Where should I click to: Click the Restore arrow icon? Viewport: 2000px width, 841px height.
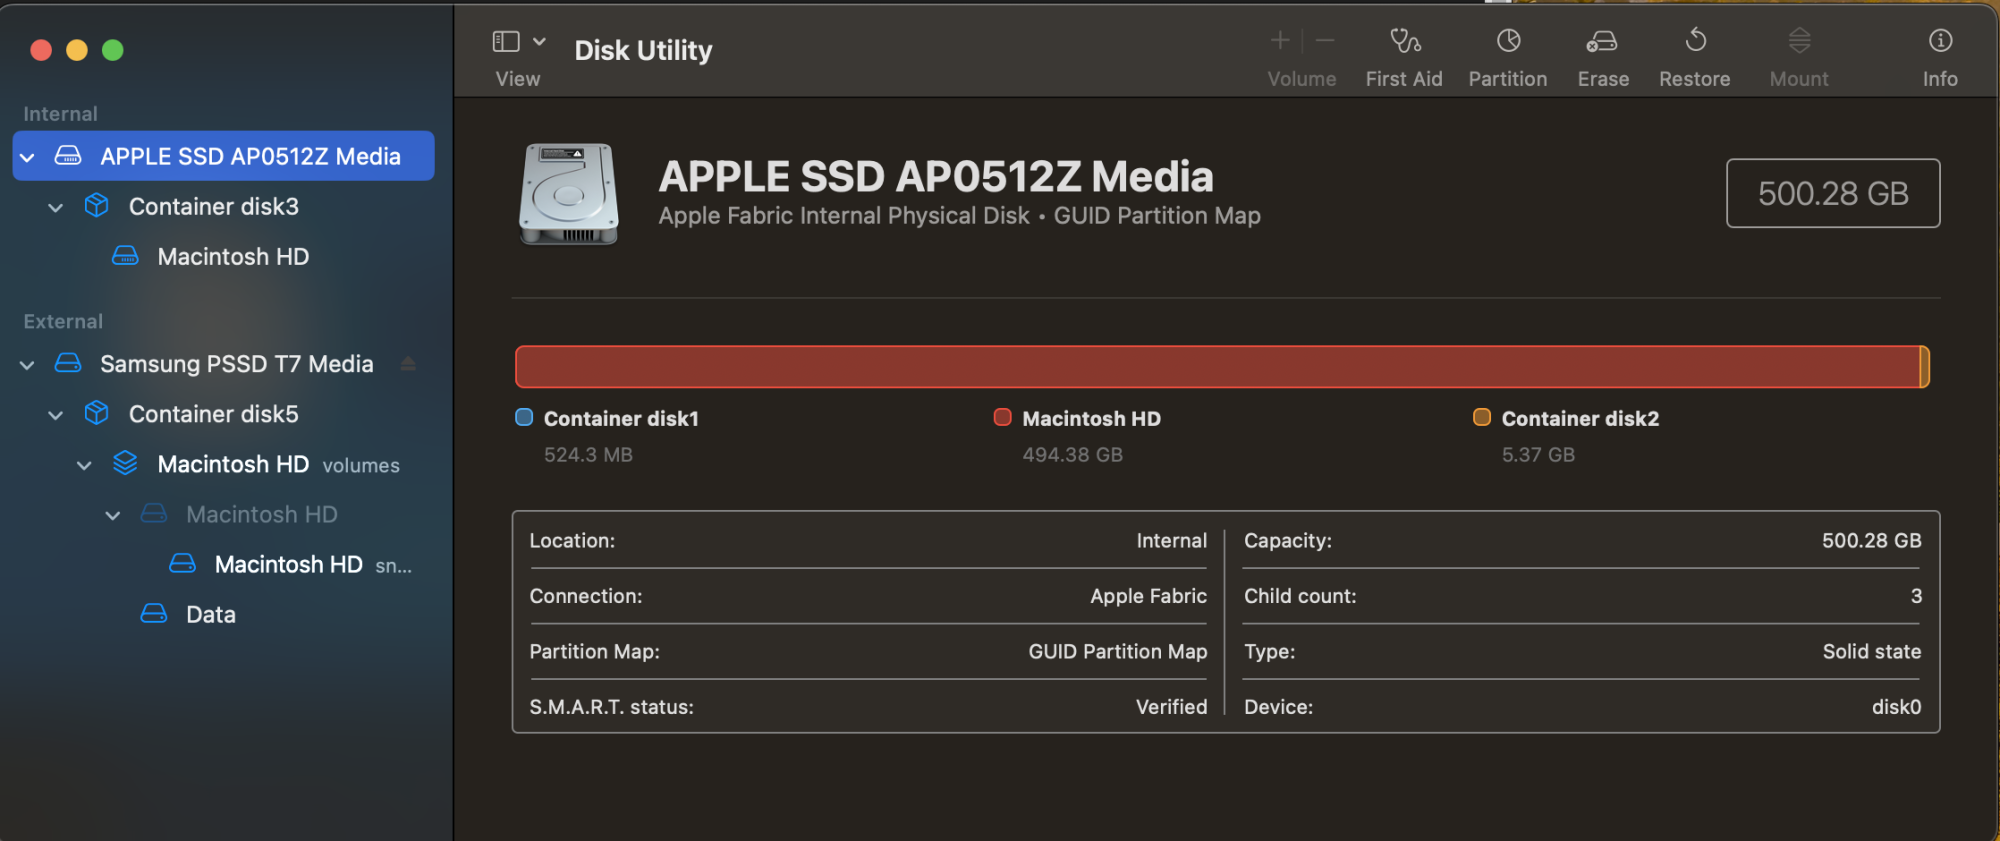click(1695, 41)
